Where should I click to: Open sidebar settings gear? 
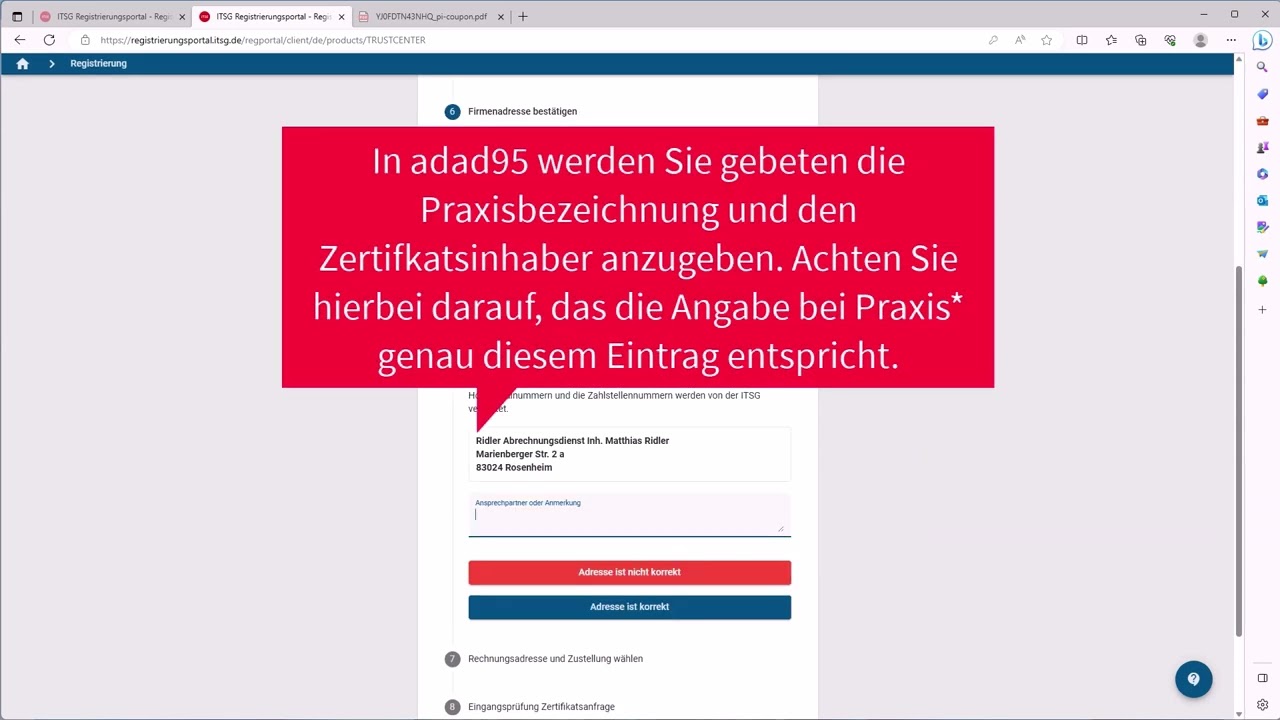click(x=1262, y=704)
